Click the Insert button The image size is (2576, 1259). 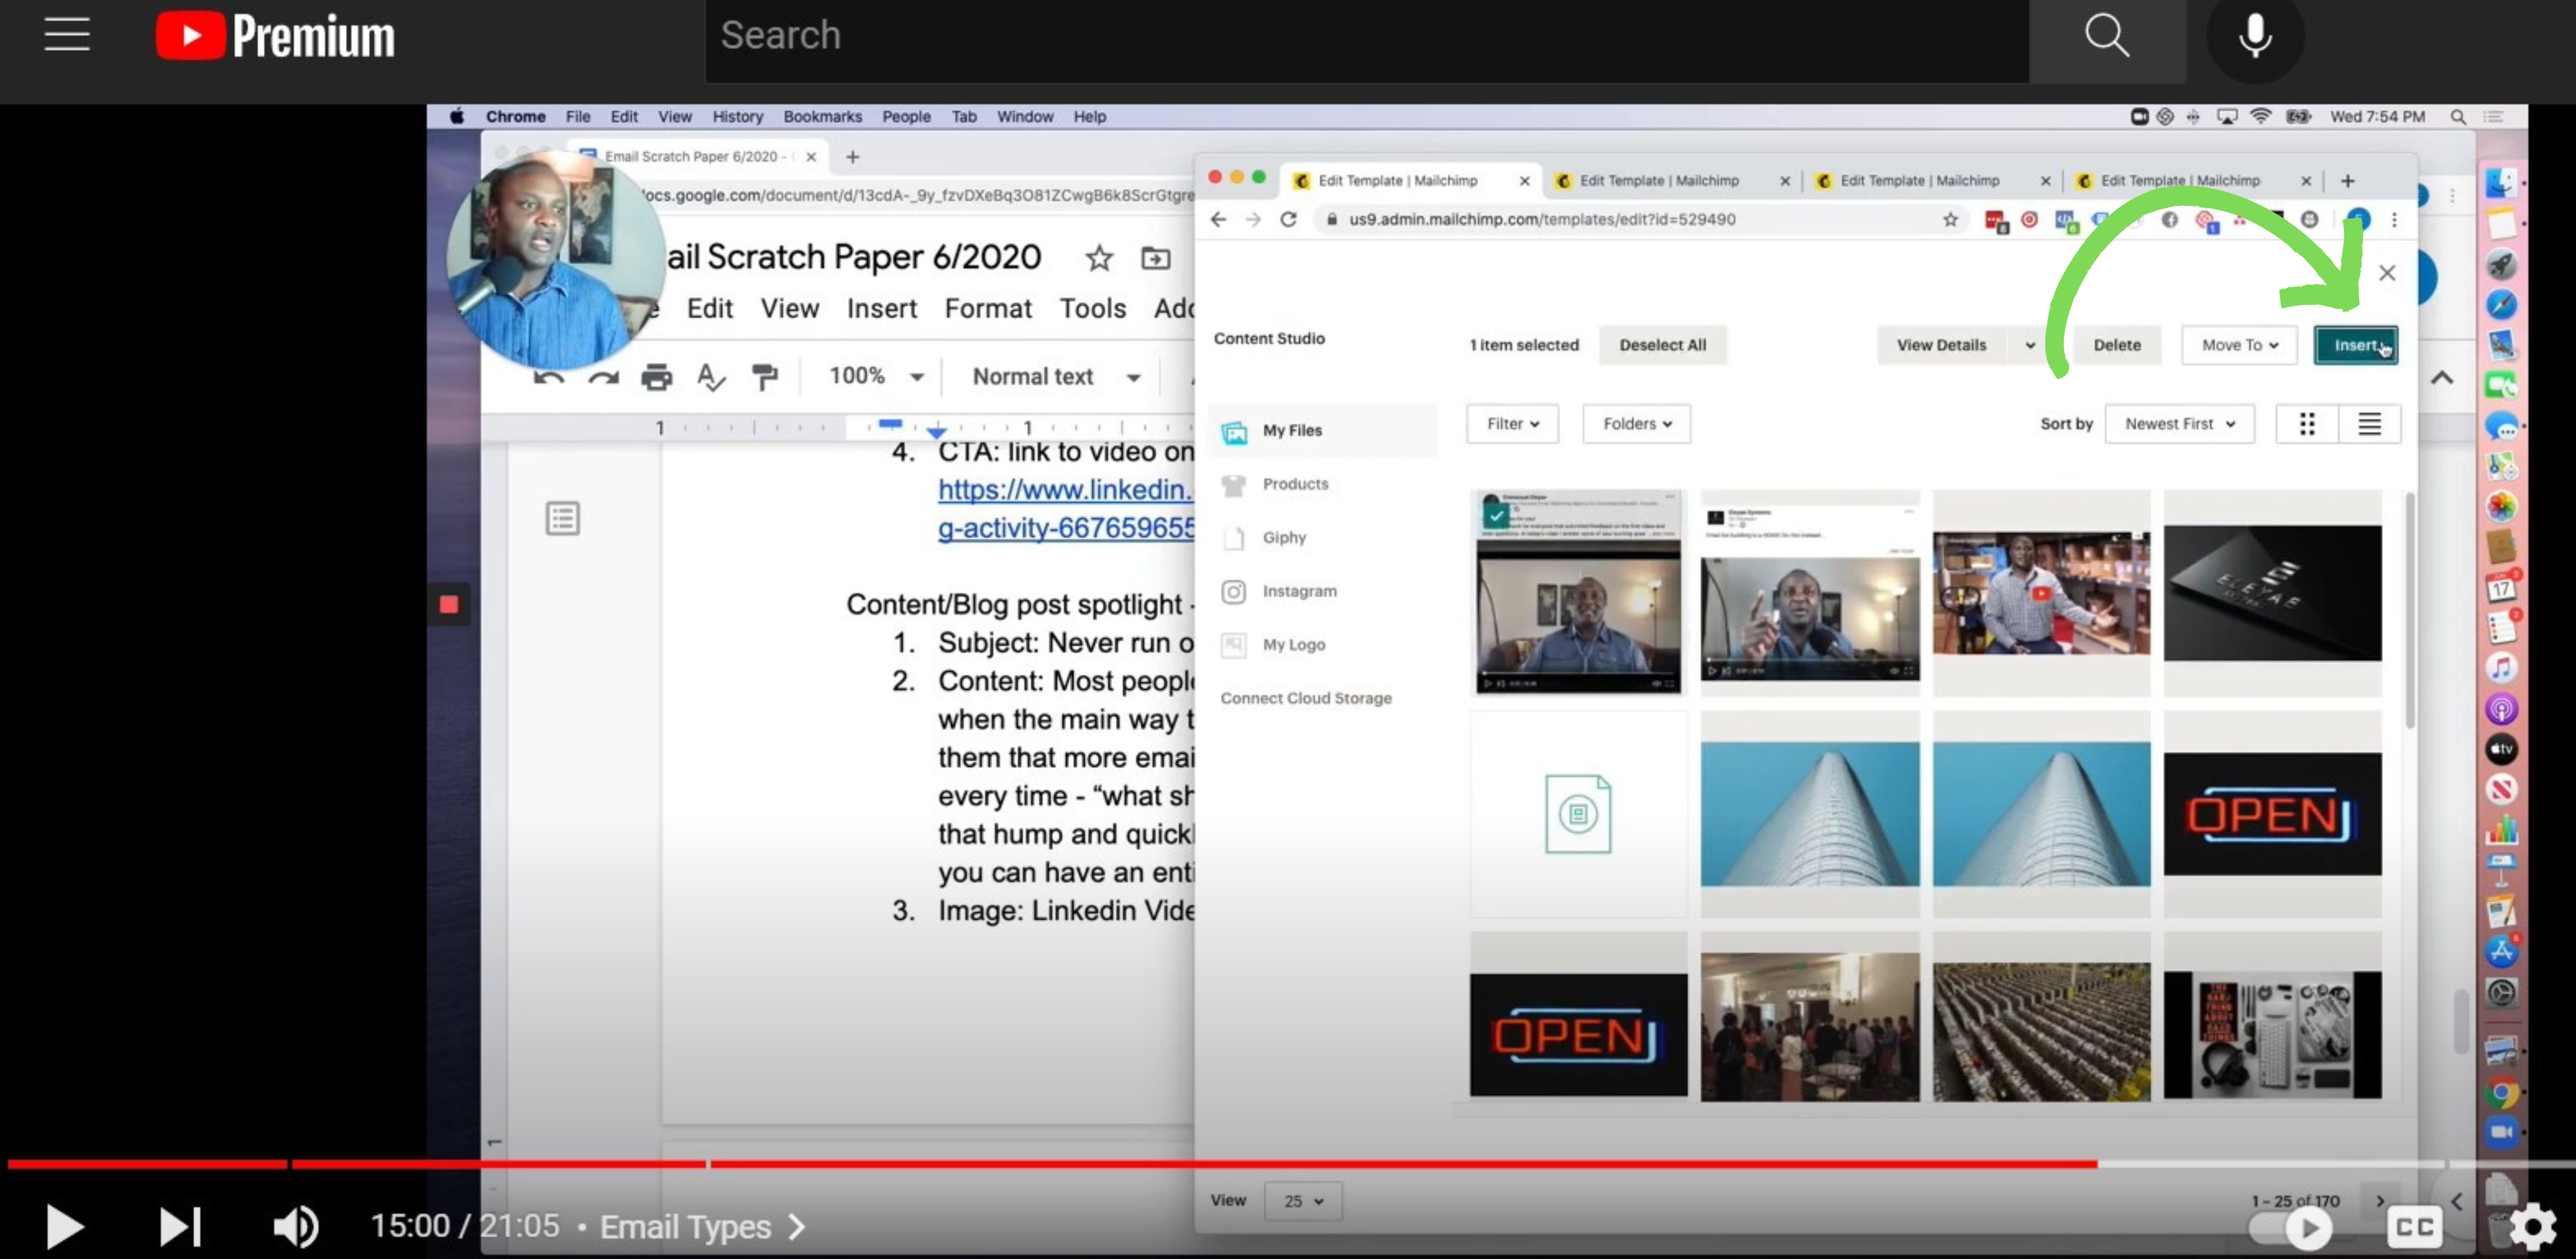pos(2354,345)
